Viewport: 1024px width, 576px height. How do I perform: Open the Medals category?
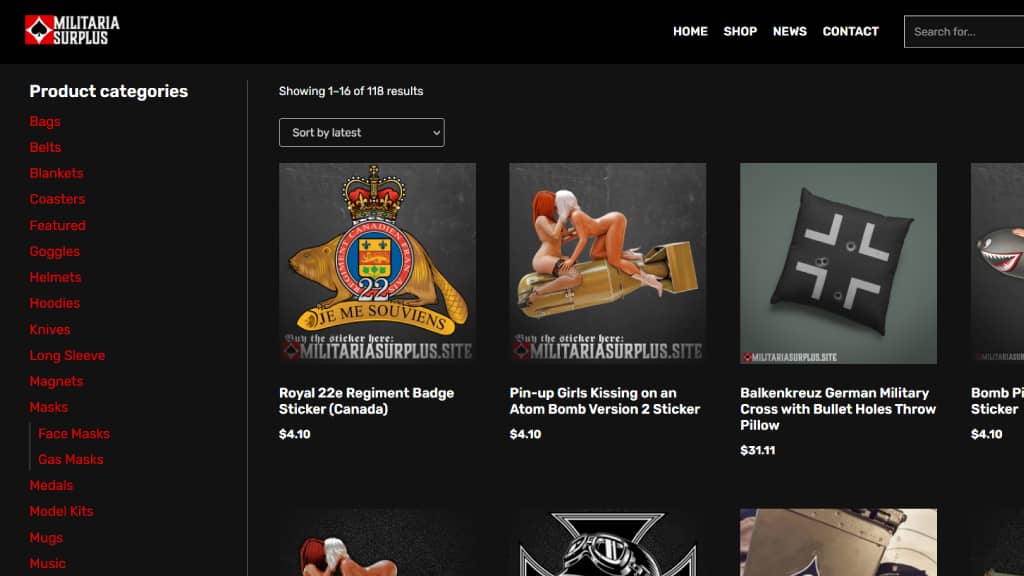(51, 485)
